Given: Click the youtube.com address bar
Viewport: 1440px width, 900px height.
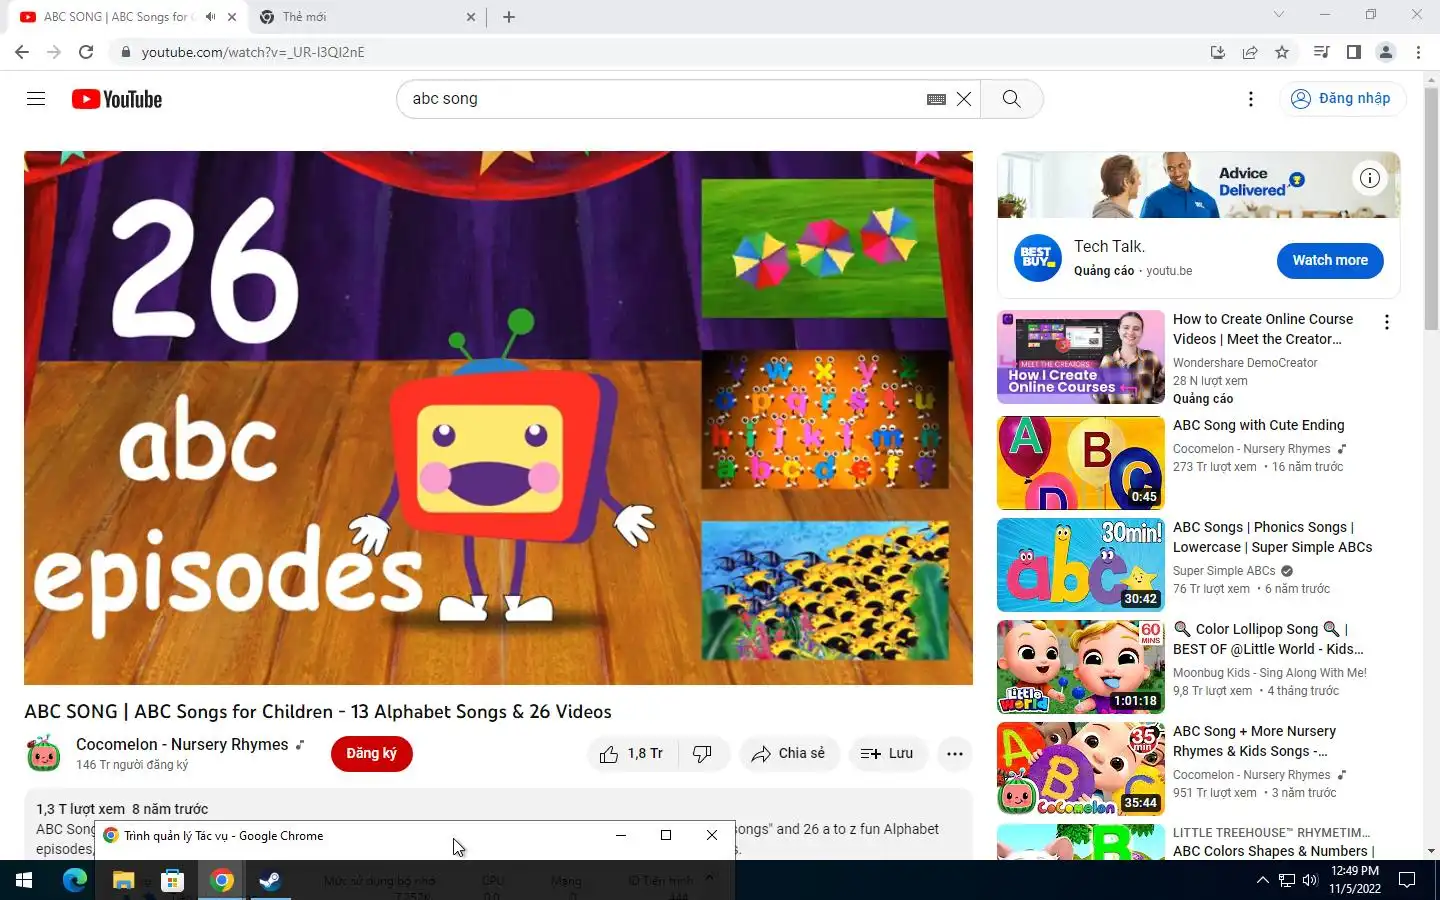Looking at the screenshot, I should point(660,52).
